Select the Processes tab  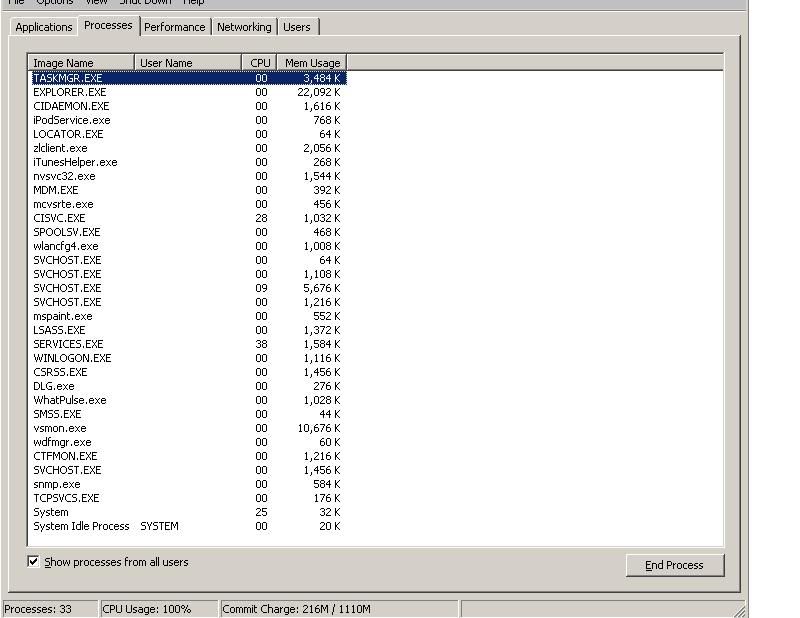pyautogui.click(x=108, y=26)
